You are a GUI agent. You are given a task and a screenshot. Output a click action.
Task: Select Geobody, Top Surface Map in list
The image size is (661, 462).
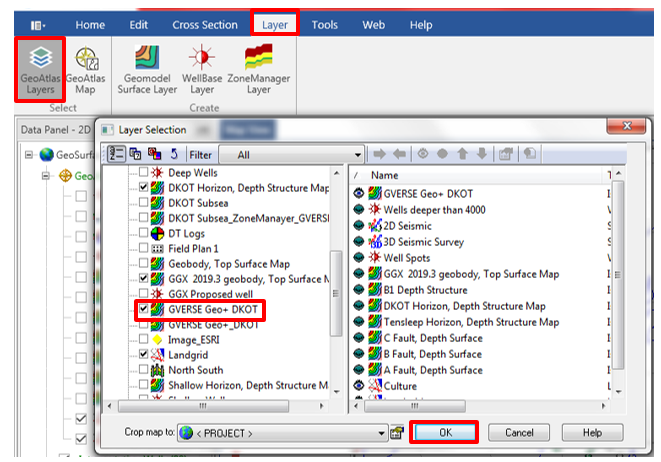229,263
